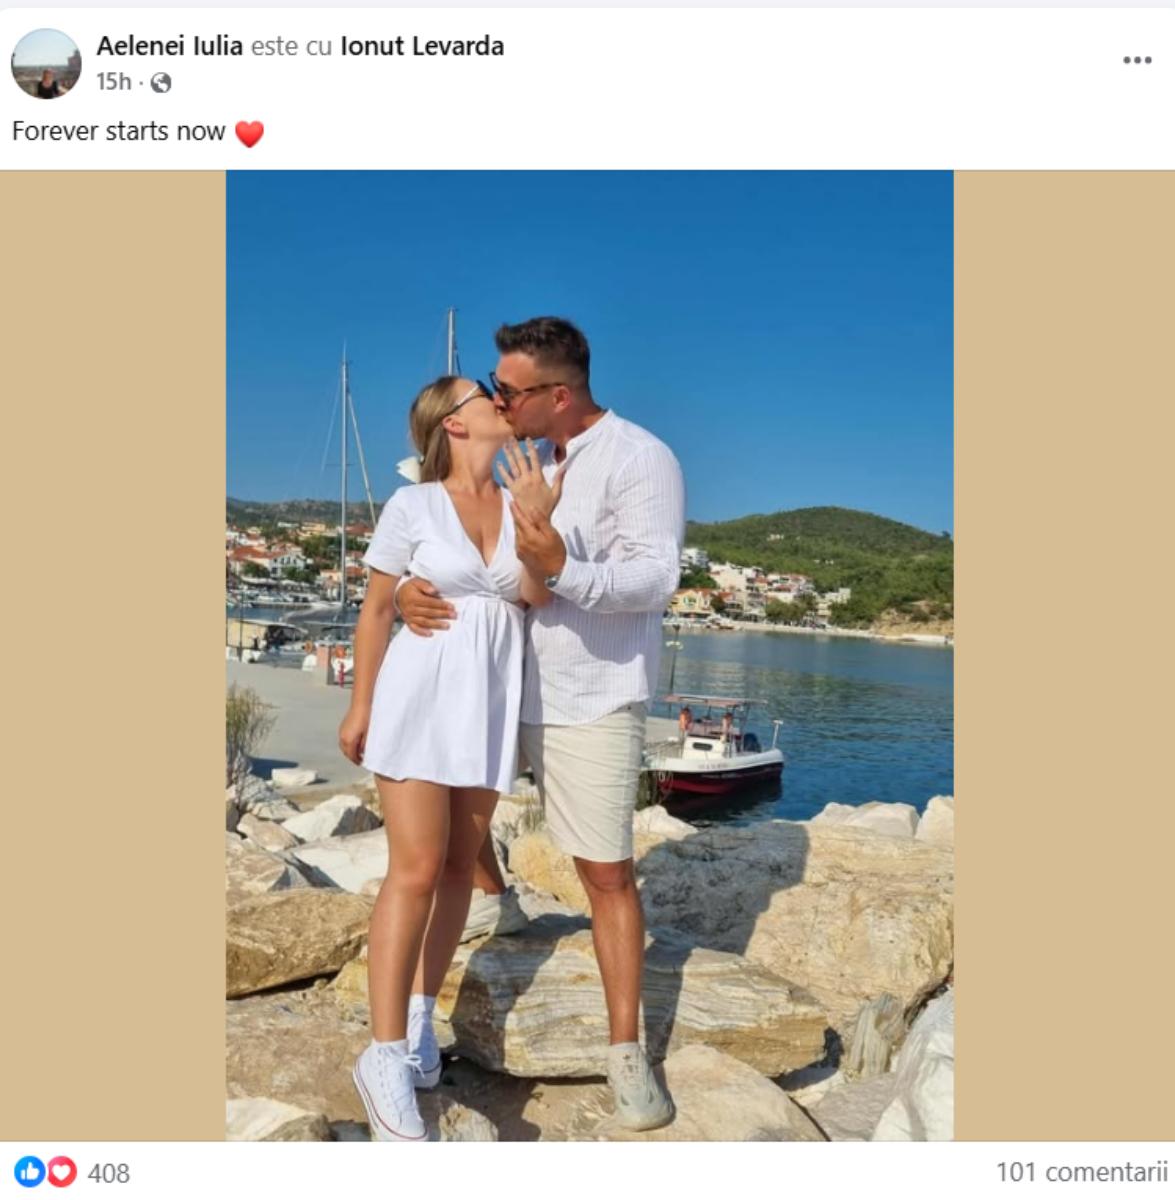Open the kissing couple photo
Screen dimensions: 1175x1200
(x=589, y=655)
